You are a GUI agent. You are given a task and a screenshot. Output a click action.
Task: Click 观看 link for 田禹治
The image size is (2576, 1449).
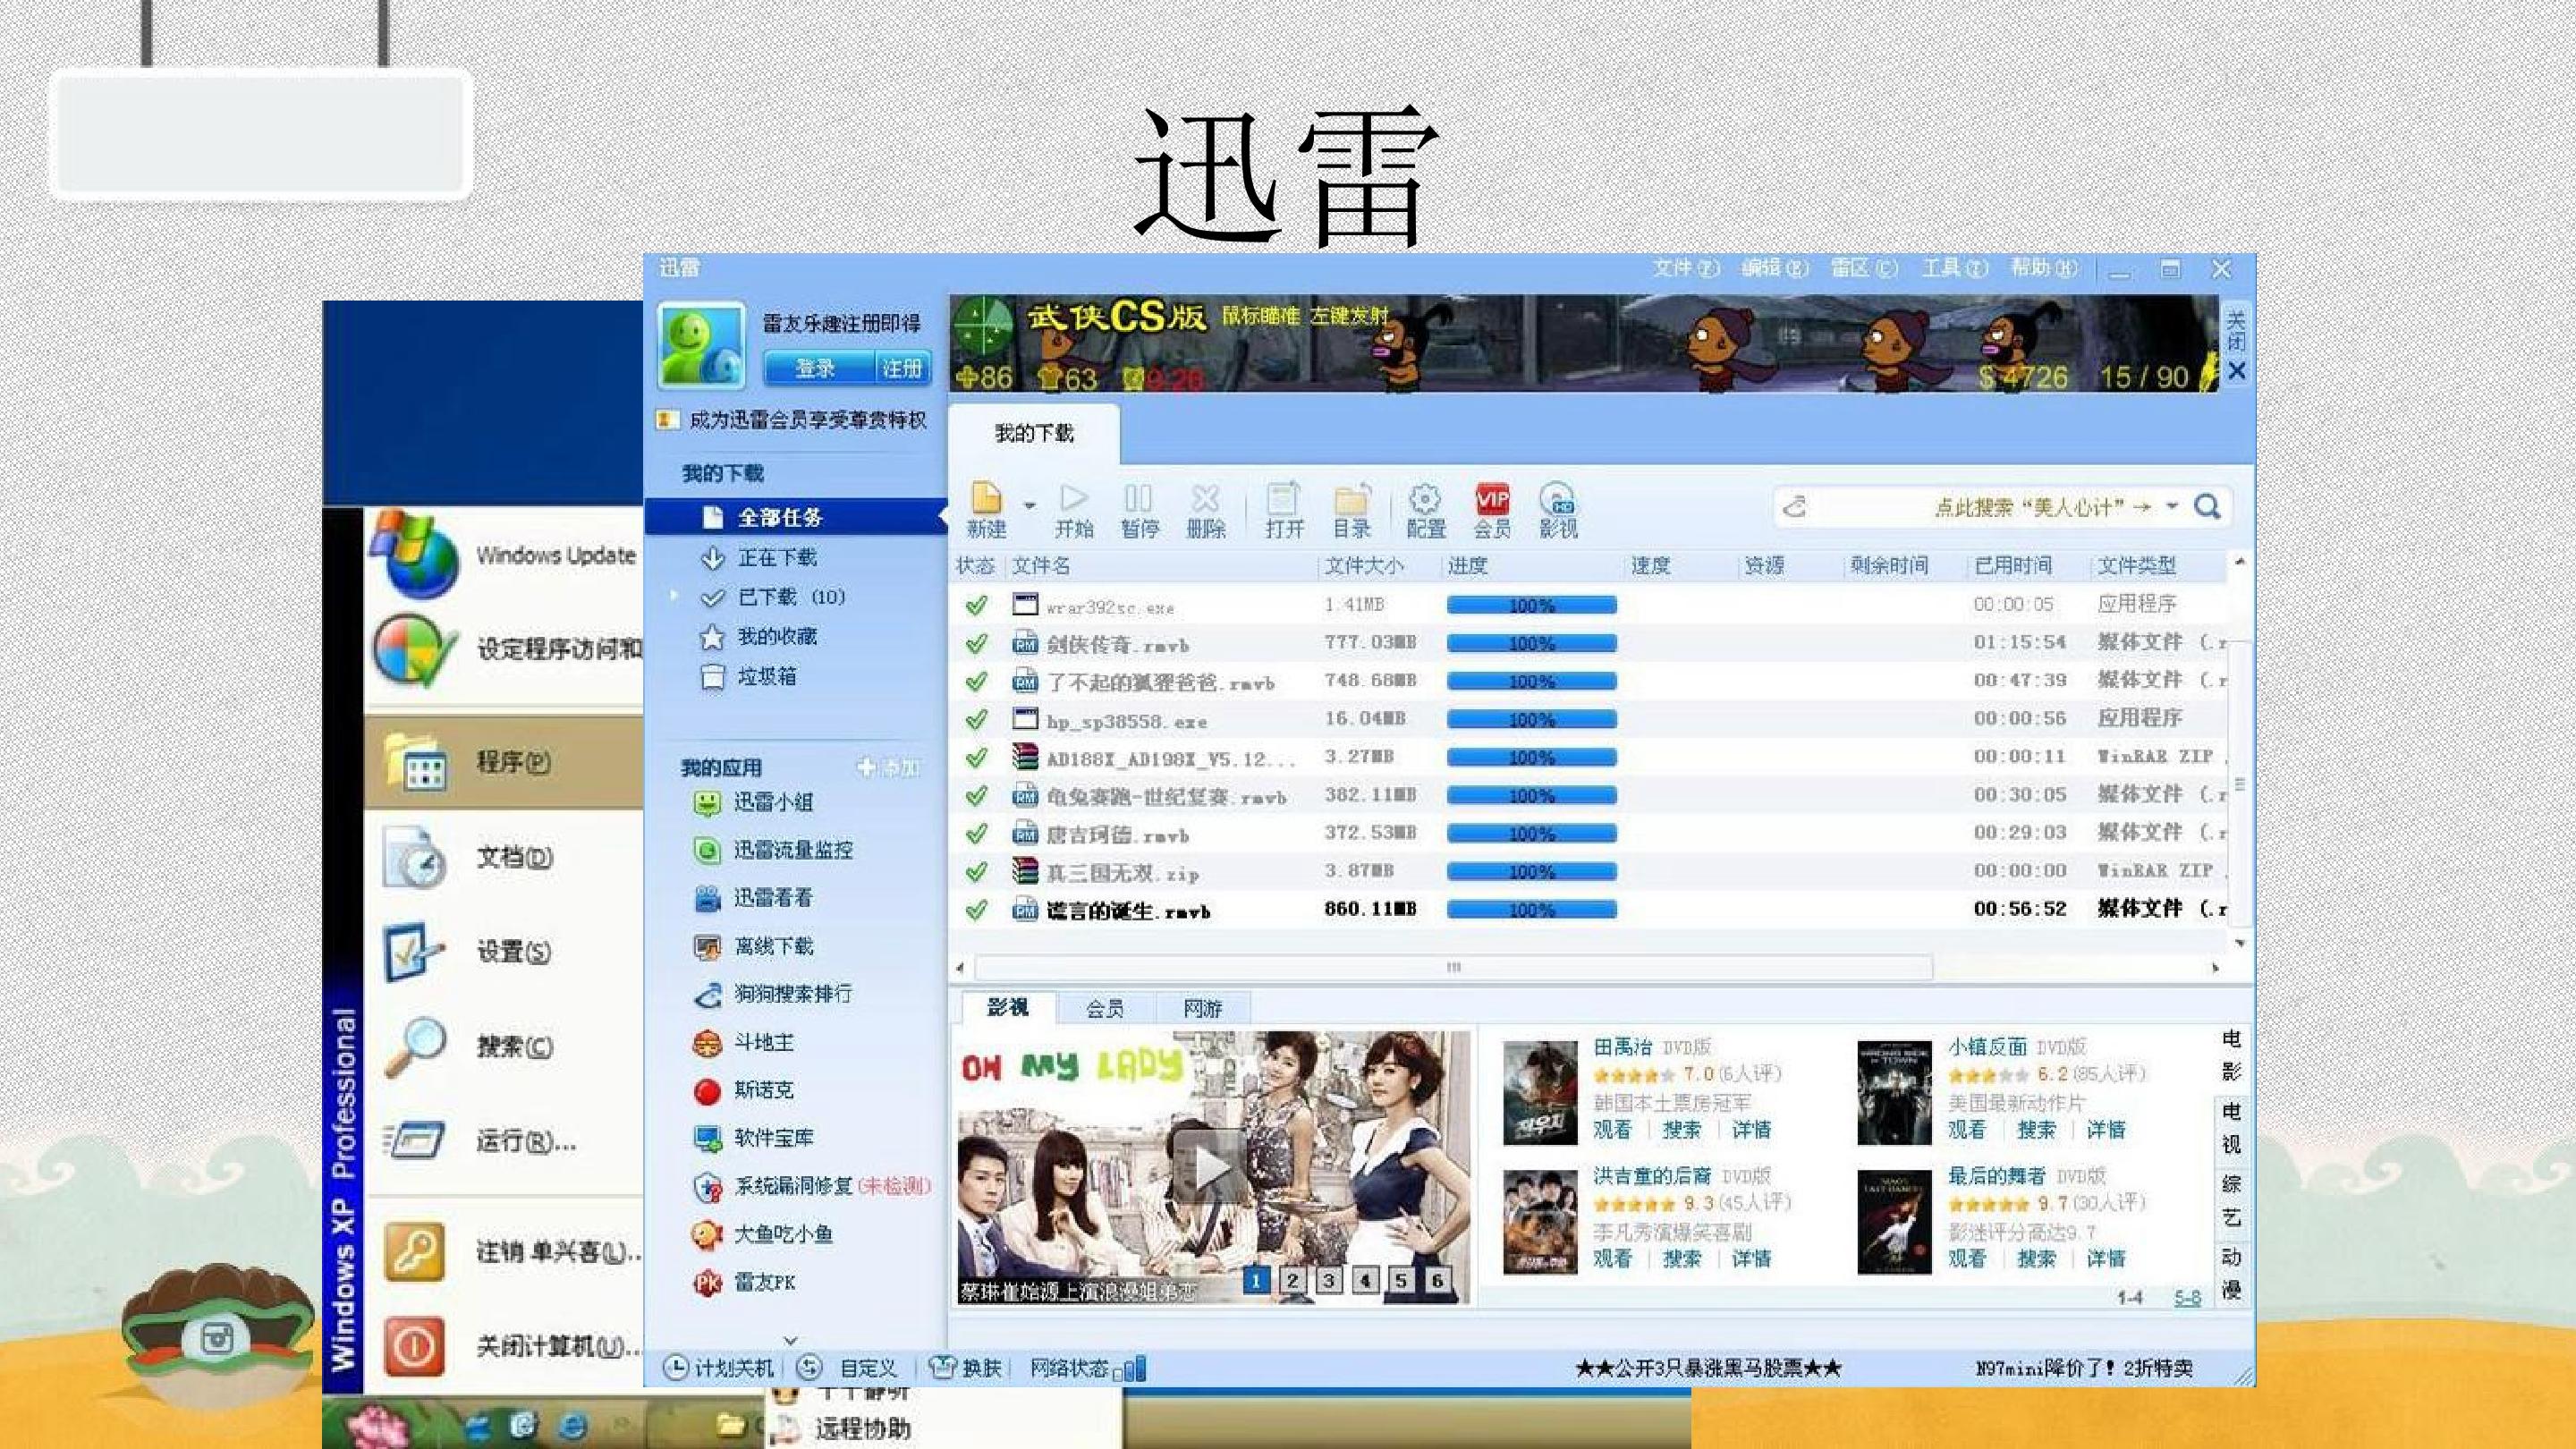[1612, 1129]
